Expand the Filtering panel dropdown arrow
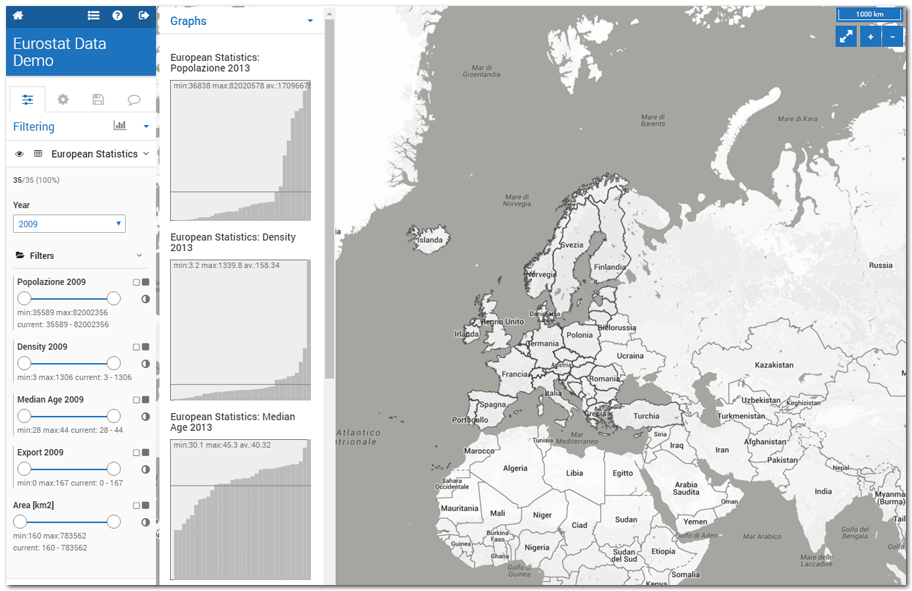The width and height of the screenshot is (912, 591). pos(146,126)
